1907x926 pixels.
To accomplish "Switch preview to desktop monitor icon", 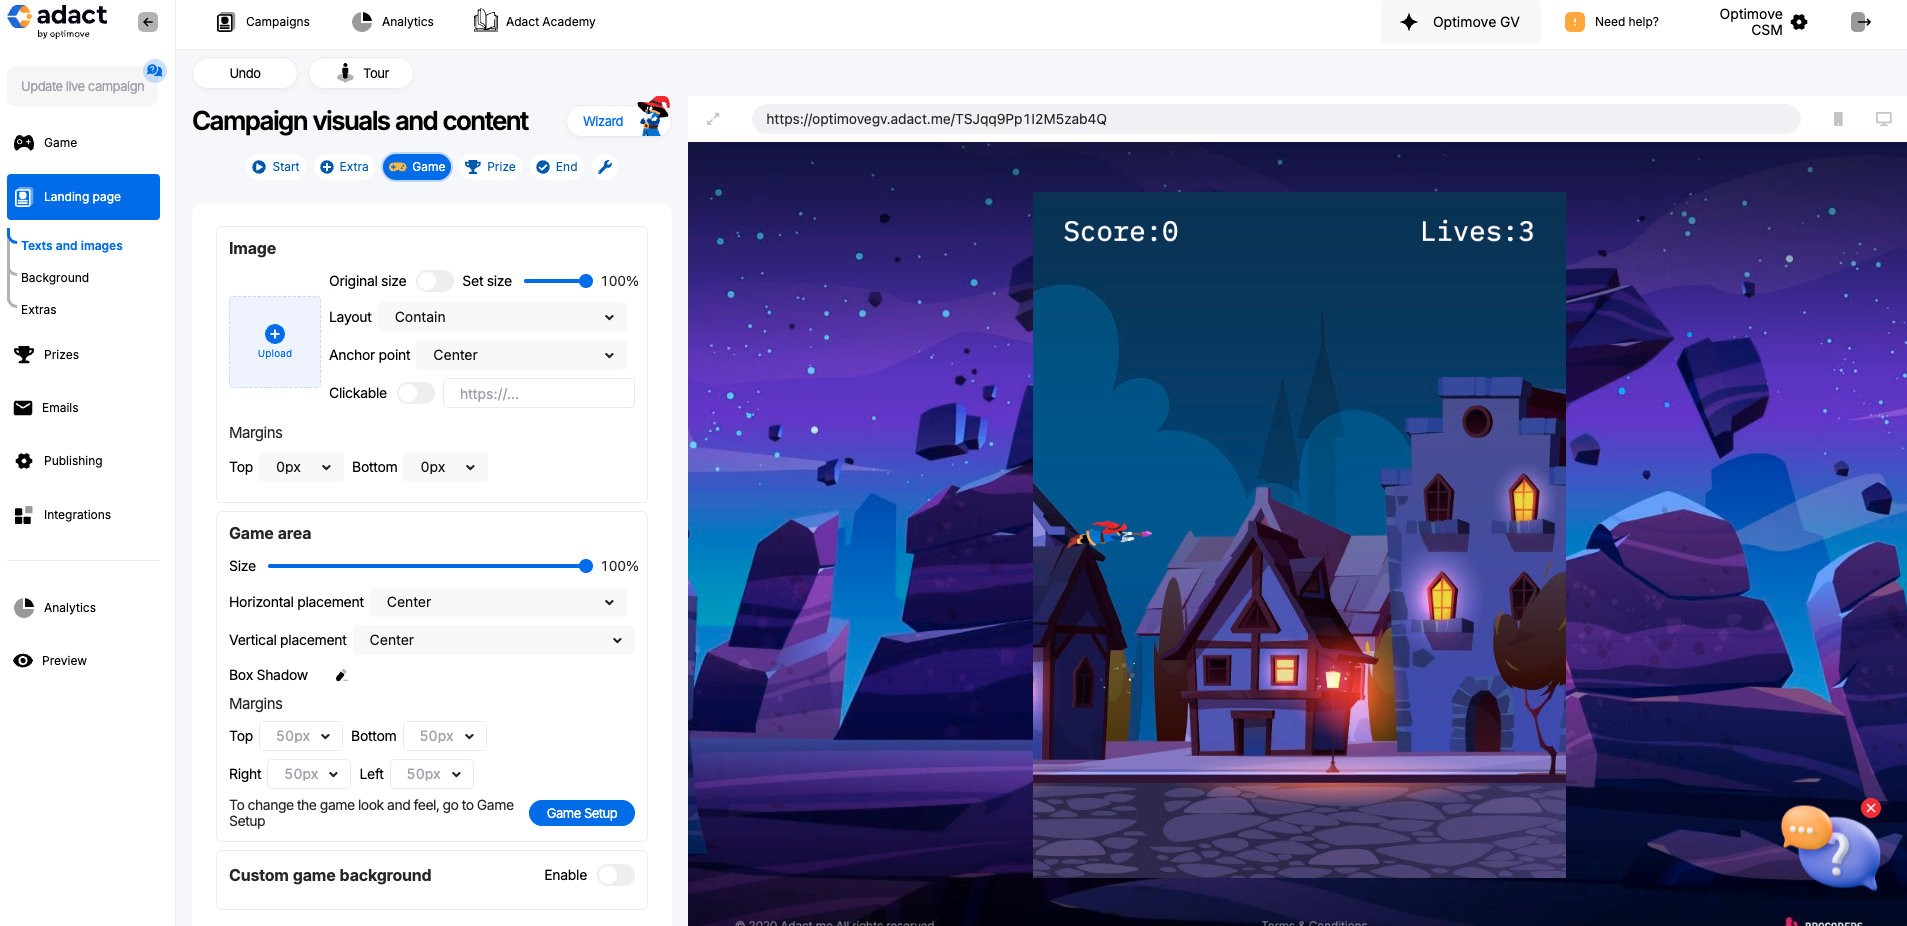I will pyautogui.click(x=1884, y=119).
